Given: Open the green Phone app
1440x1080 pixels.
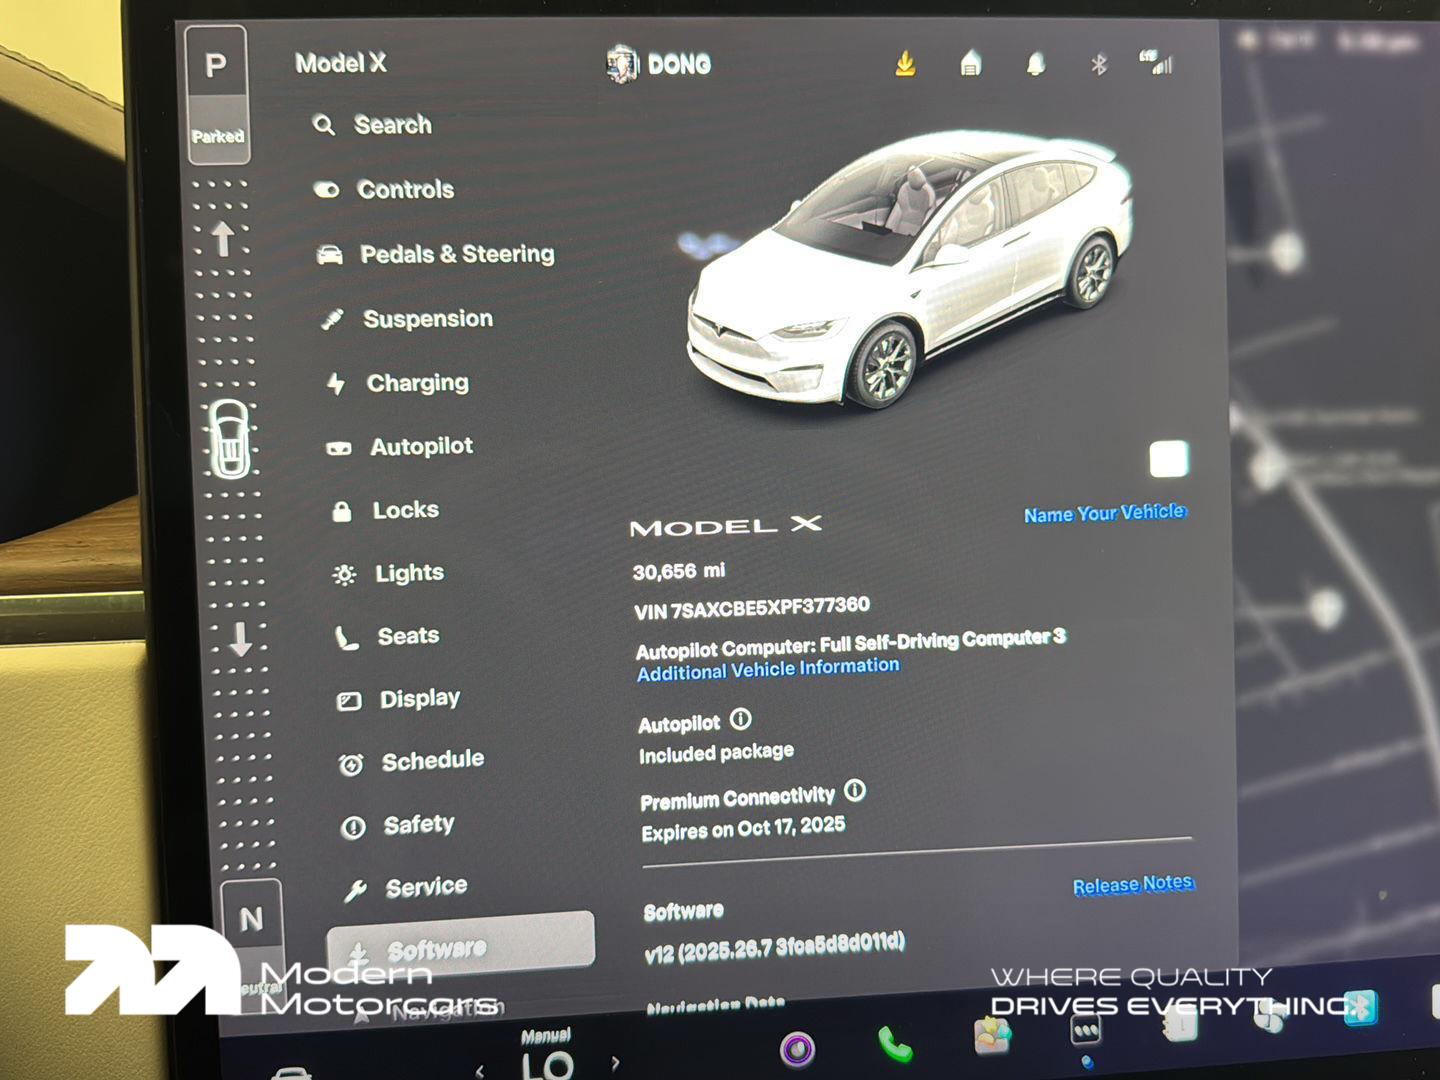Looking at the screenshot, I should [895, 1044].
